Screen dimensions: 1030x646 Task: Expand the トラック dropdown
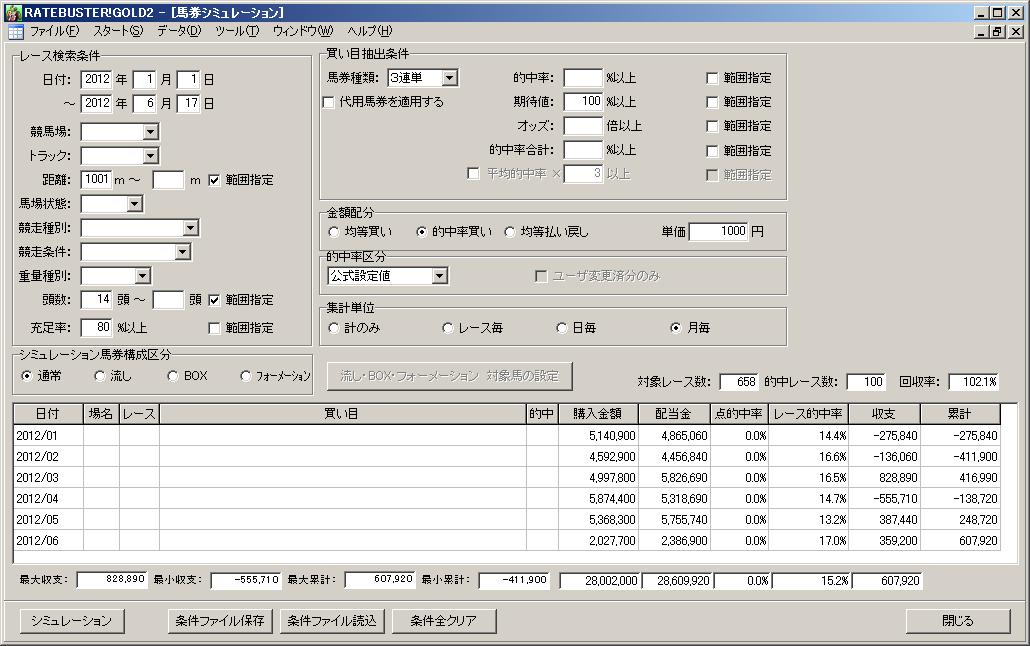tap(150, 156)
